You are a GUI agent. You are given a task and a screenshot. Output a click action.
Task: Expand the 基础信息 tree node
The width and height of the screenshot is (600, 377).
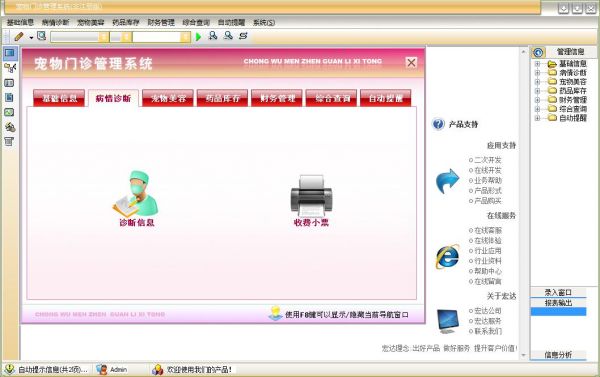point(537,64)
